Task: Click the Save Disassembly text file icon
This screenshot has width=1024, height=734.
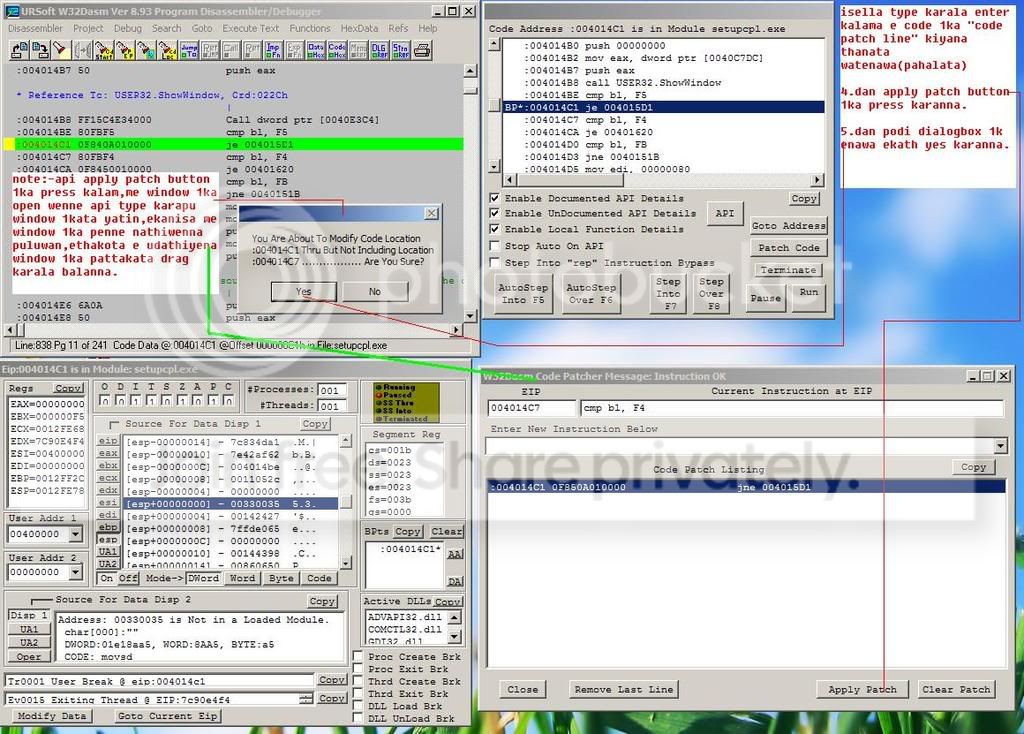Action: [39, 50]
